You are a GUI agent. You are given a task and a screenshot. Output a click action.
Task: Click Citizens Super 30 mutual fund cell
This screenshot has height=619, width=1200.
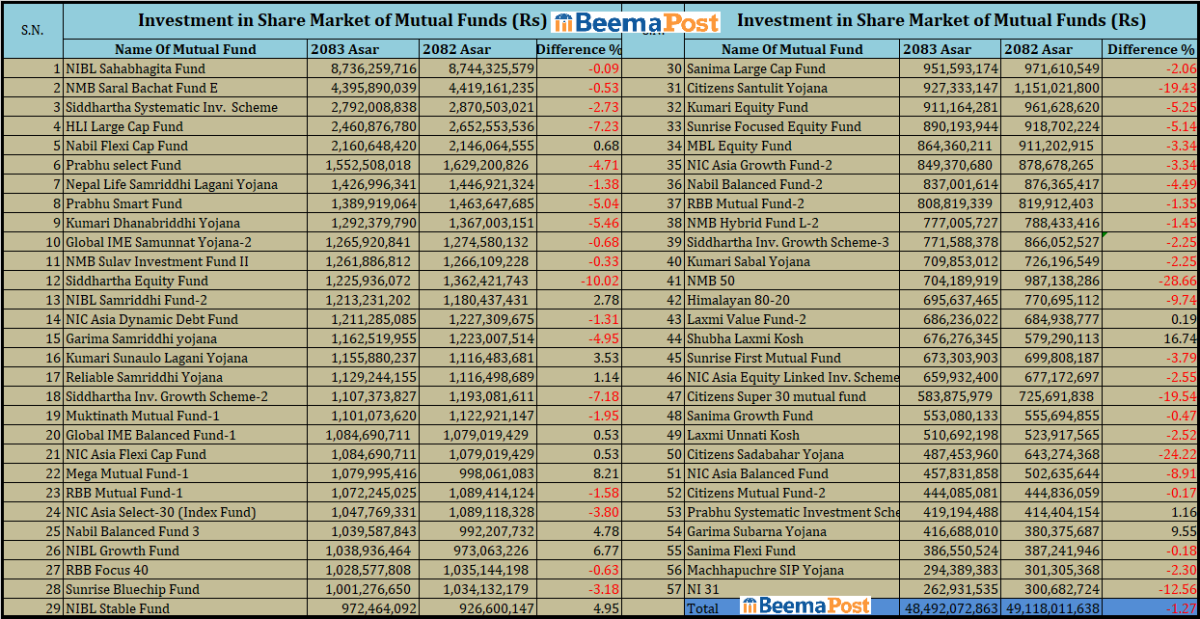[791, 396]
